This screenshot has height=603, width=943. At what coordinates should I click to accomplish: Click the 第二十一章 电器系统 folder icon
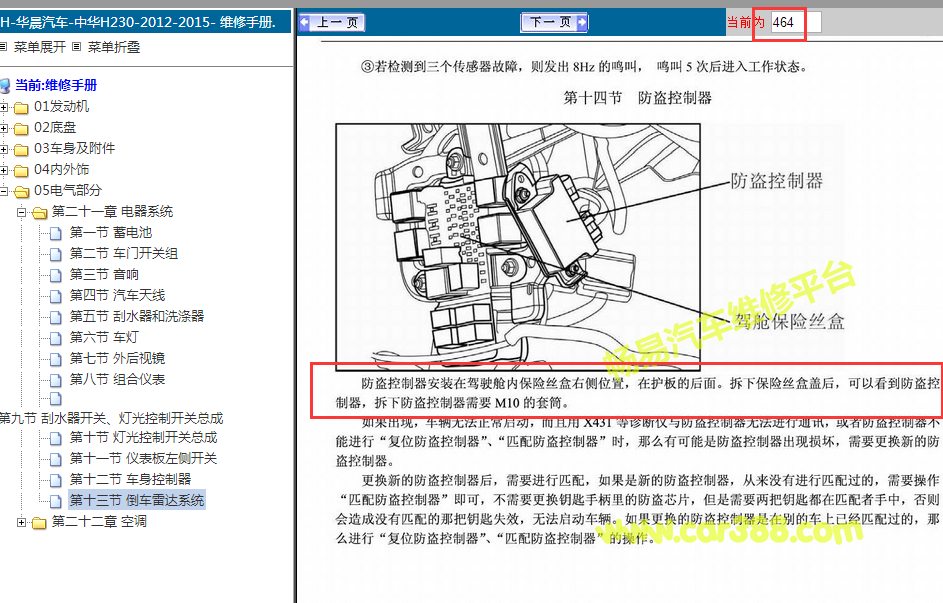pyautogui.click(x=40, y=212)
